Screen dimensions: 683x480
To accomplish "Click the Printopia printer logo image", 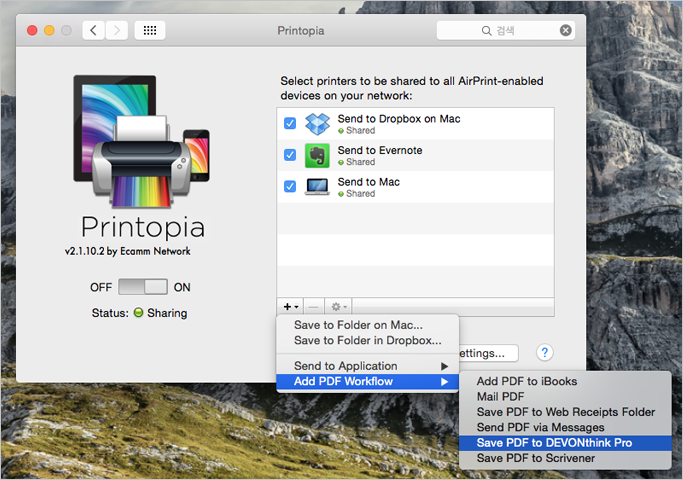I will pos(142,142).
